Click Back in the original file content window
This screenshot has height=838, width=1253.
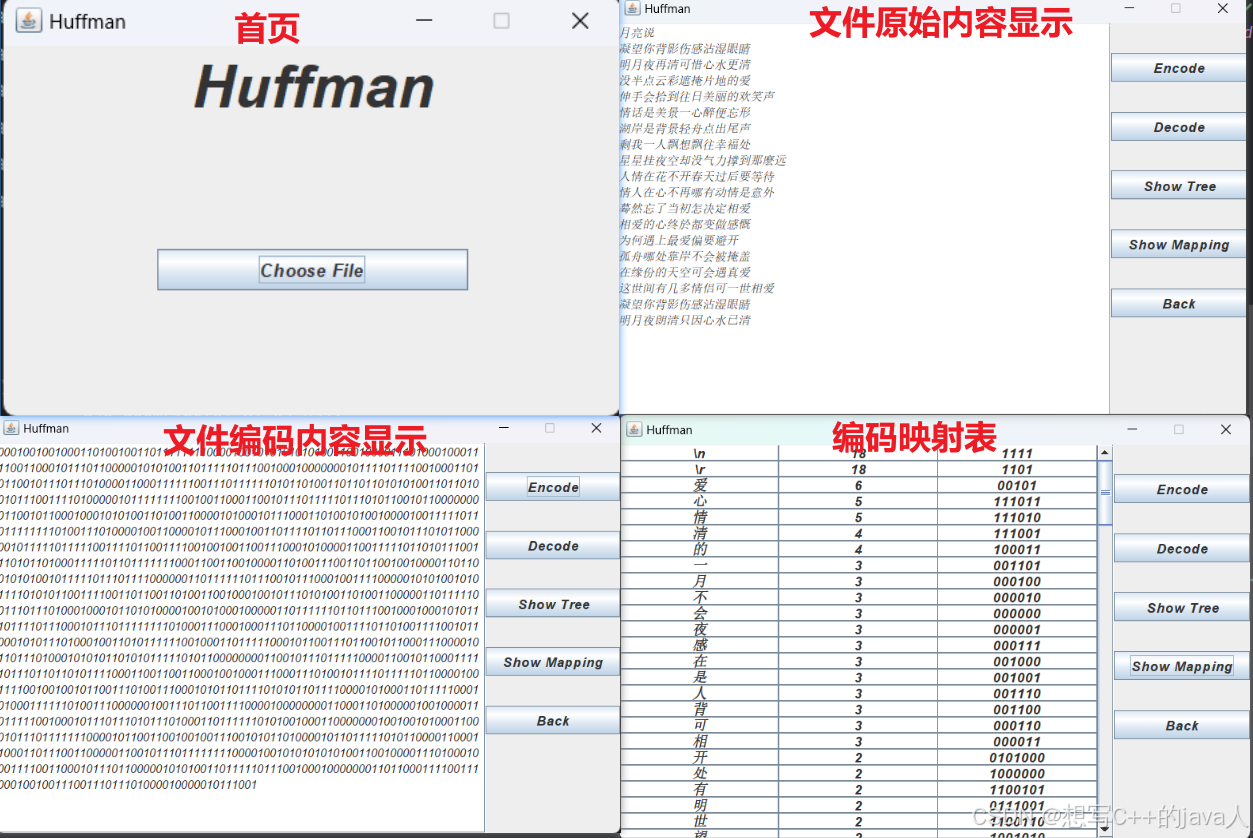pyautogui.click(x=1178, y=303)
